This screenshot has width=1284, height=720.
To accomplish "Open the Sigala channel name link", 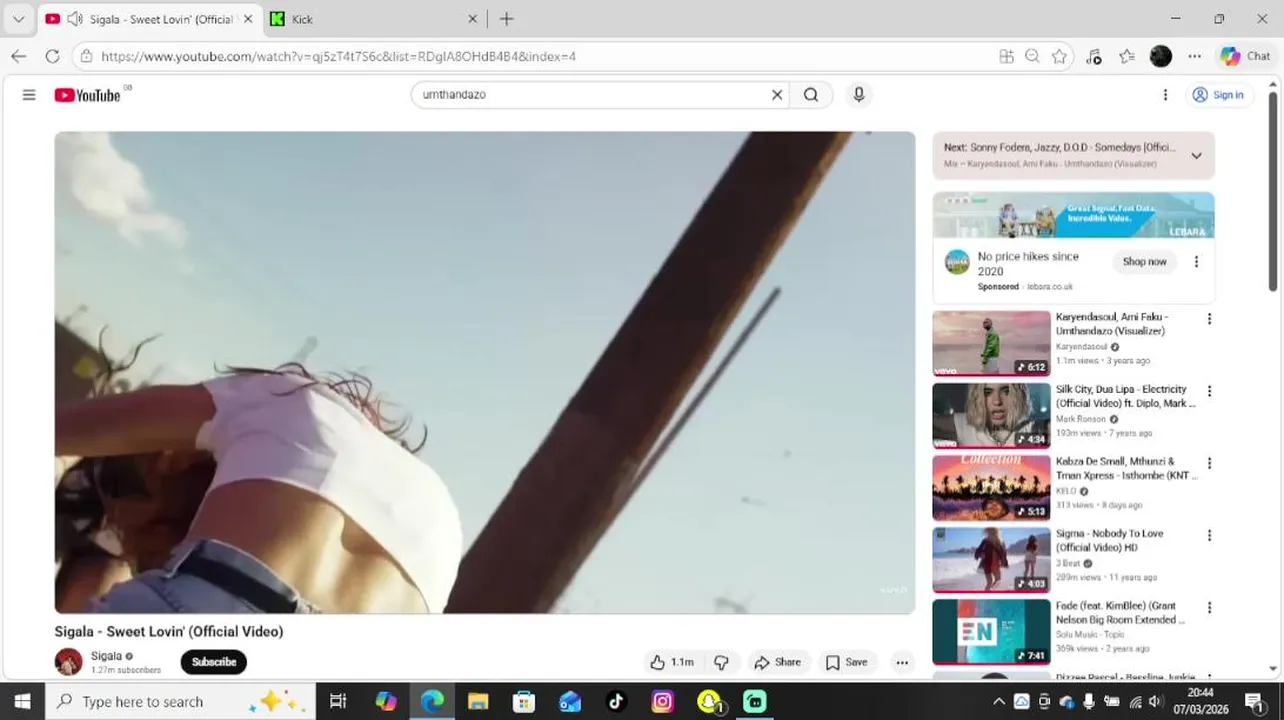I will click(106, 656).
